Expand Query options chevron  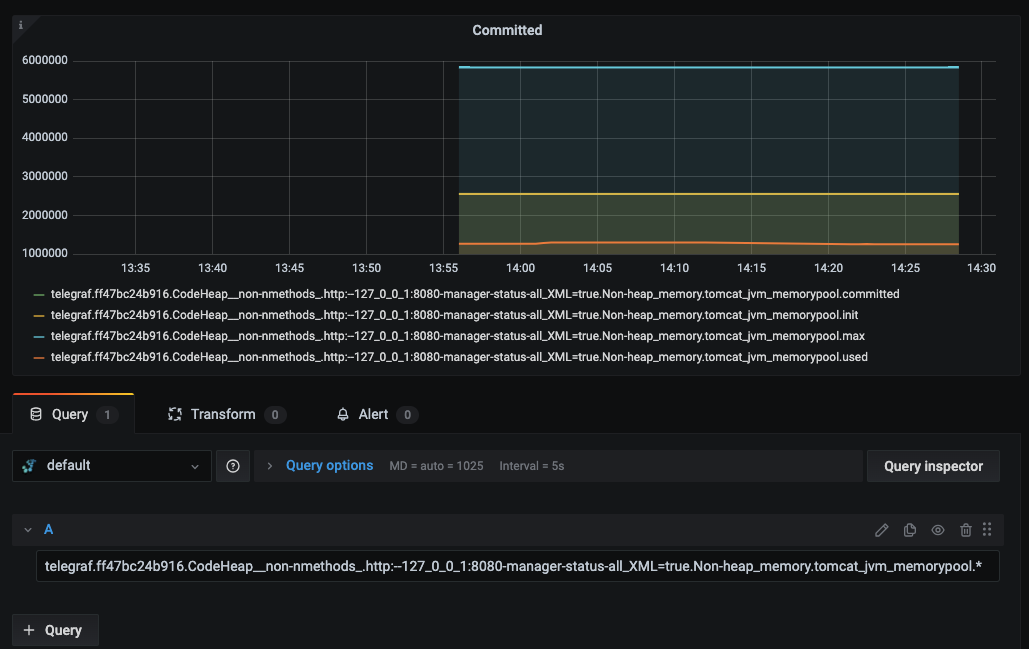click(270, 466)
